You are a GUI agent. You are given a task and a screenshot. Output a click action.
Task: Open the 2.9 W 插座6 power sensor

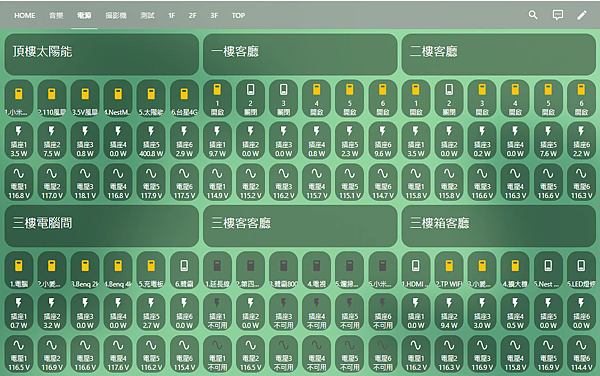[184, 140]
